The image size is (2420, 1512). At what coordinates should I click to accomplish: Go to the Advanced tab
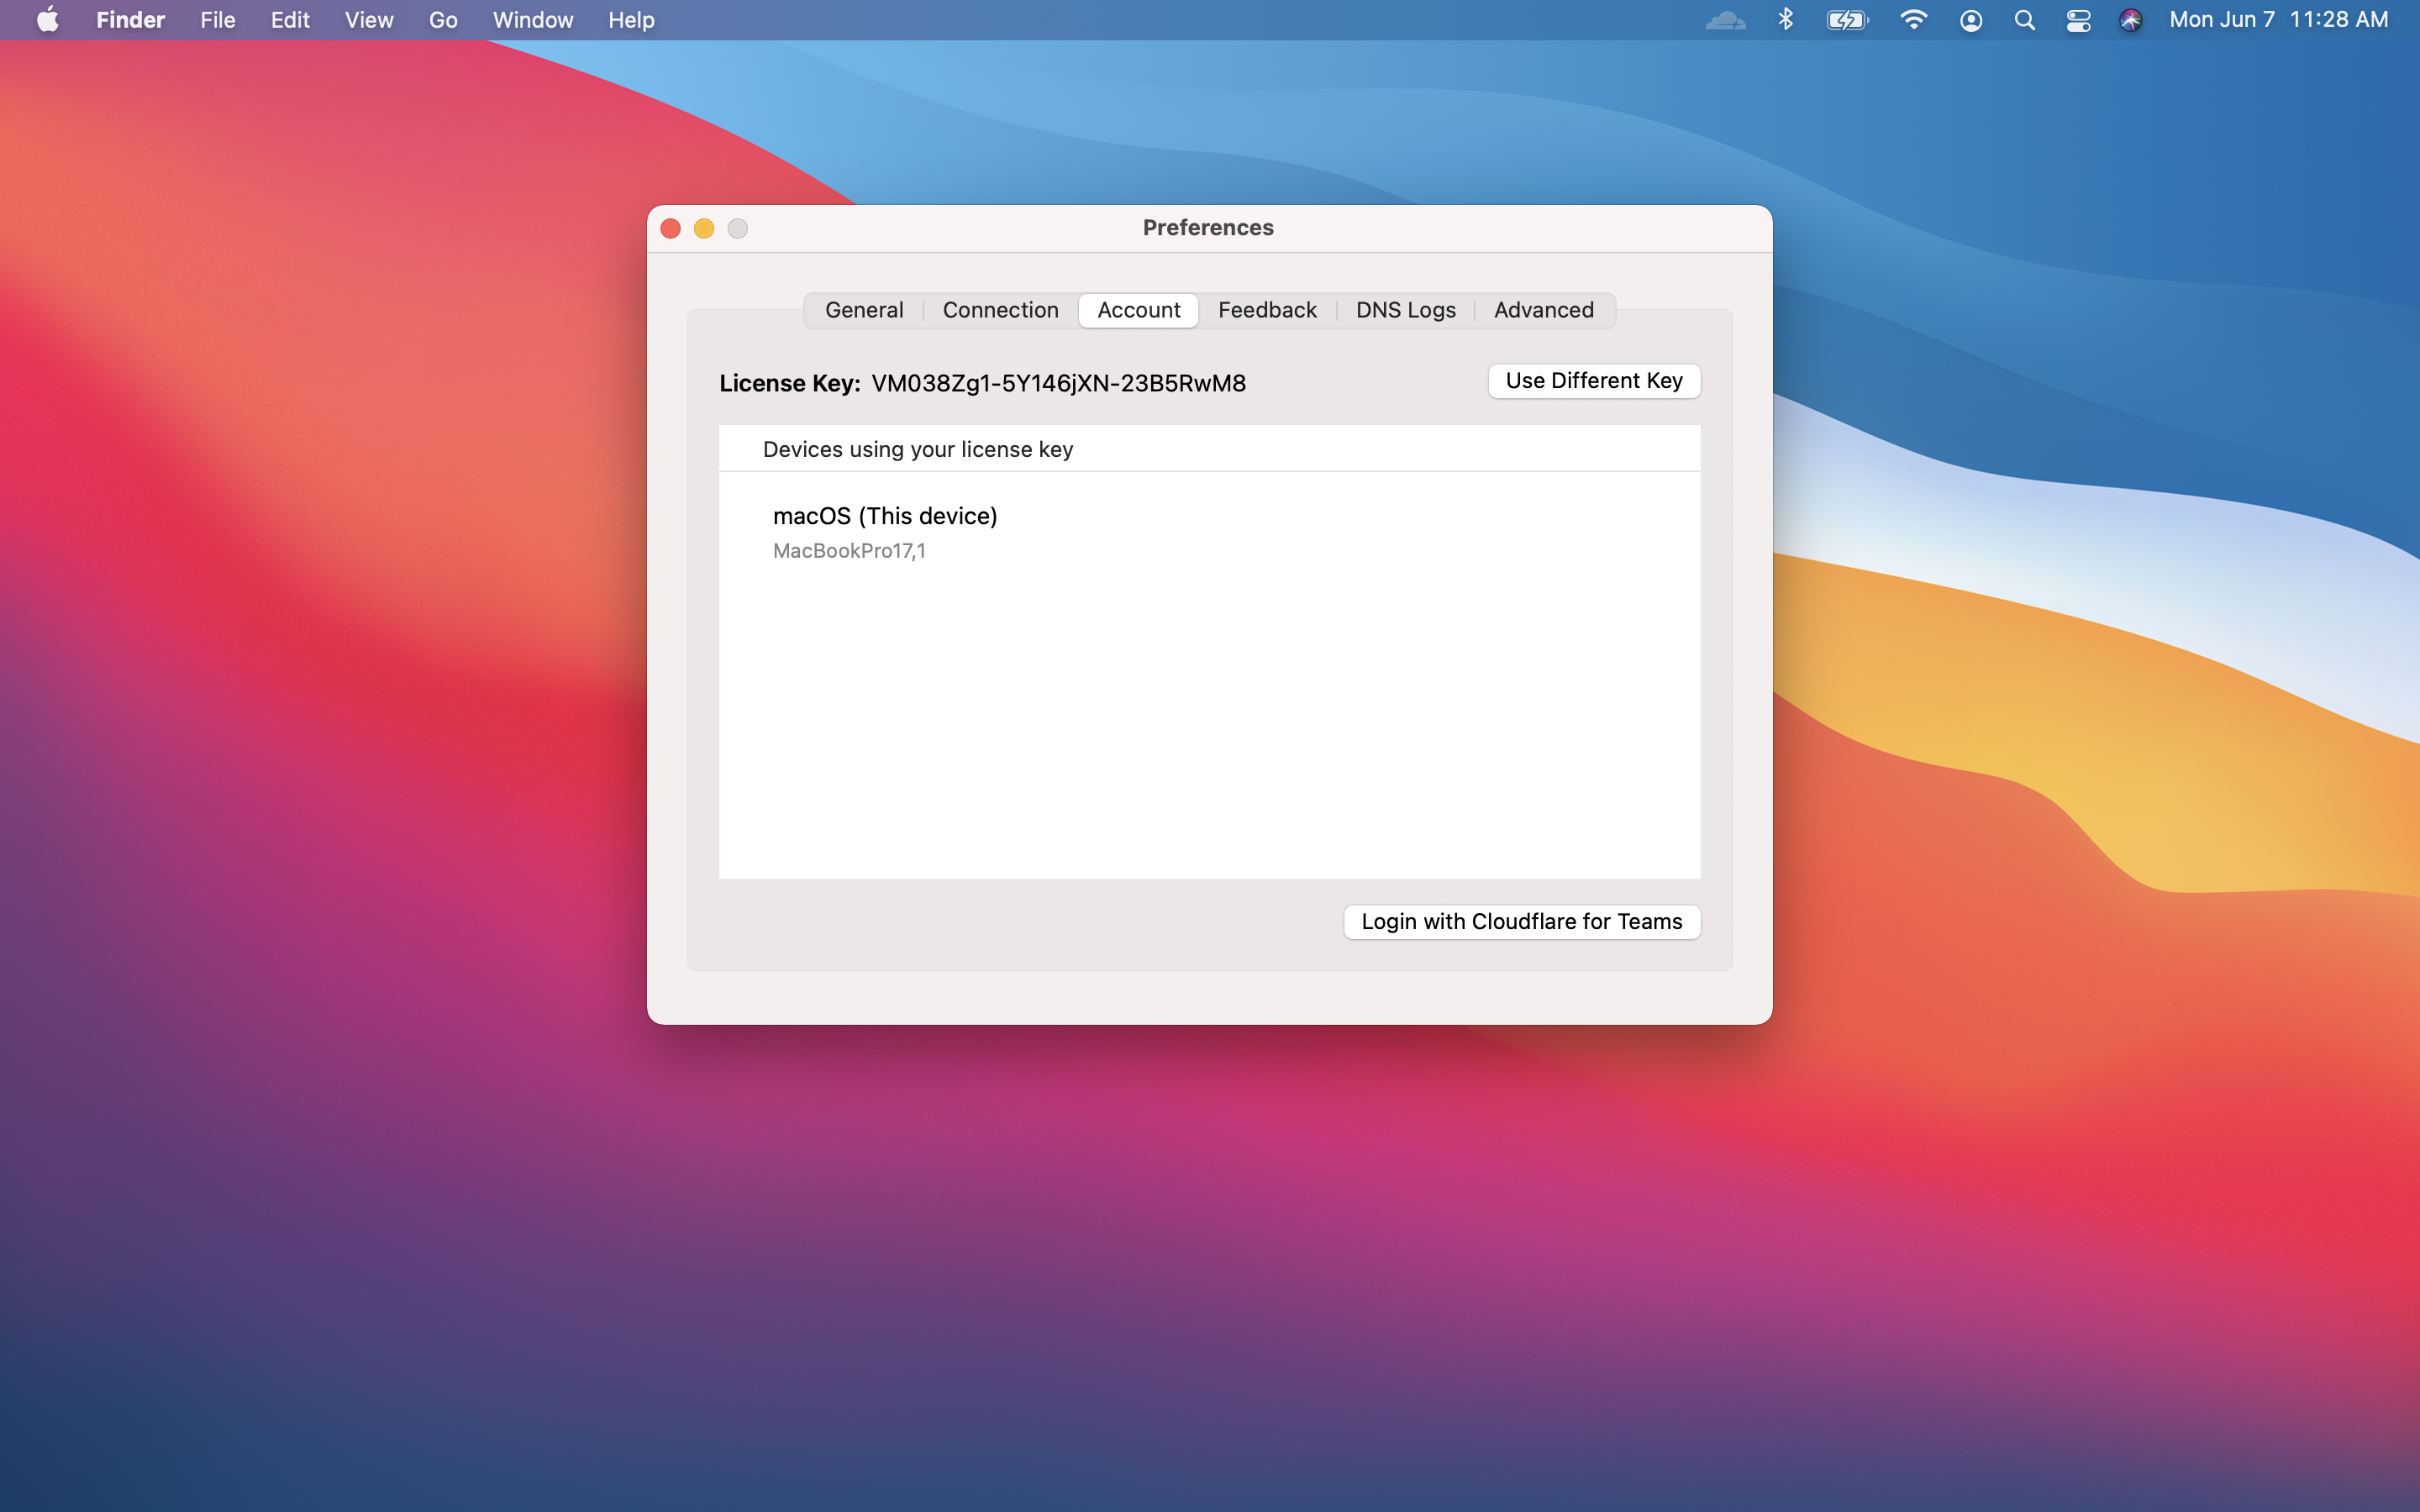pos(1543,310)
